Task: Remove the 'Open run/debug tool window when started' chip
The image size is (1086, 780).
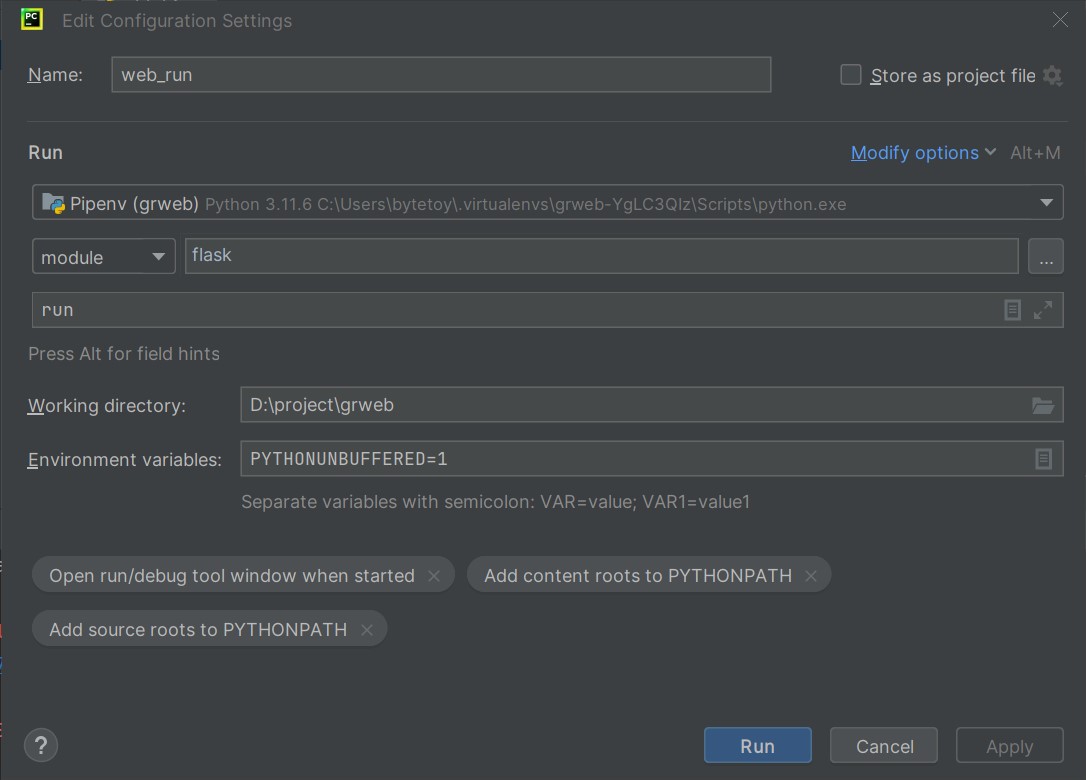Action: coord(434,576)
